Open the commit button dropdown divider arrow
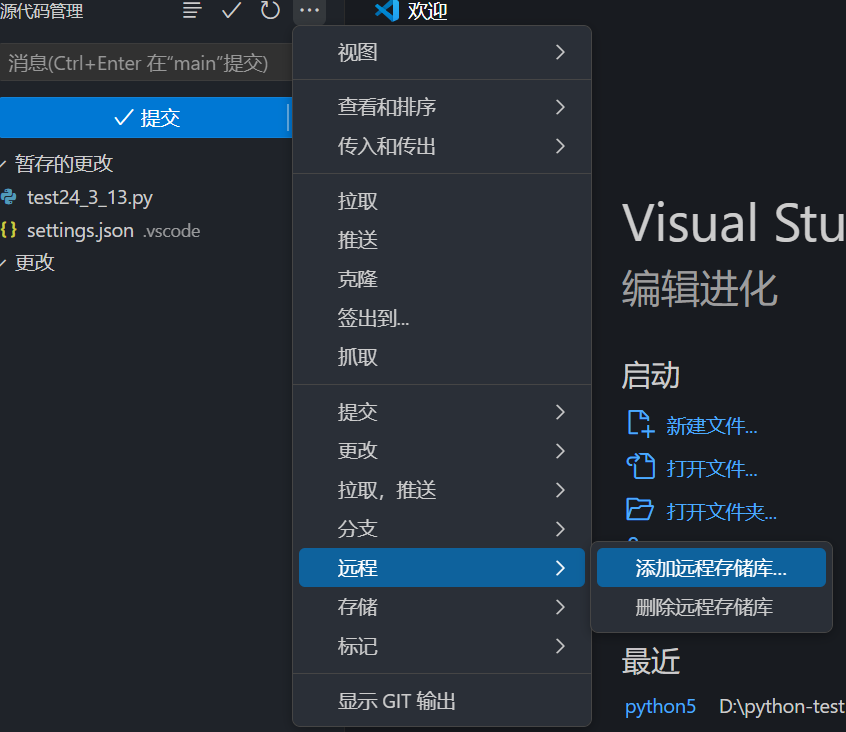This screenshot has width=846, height=732. 289,118
